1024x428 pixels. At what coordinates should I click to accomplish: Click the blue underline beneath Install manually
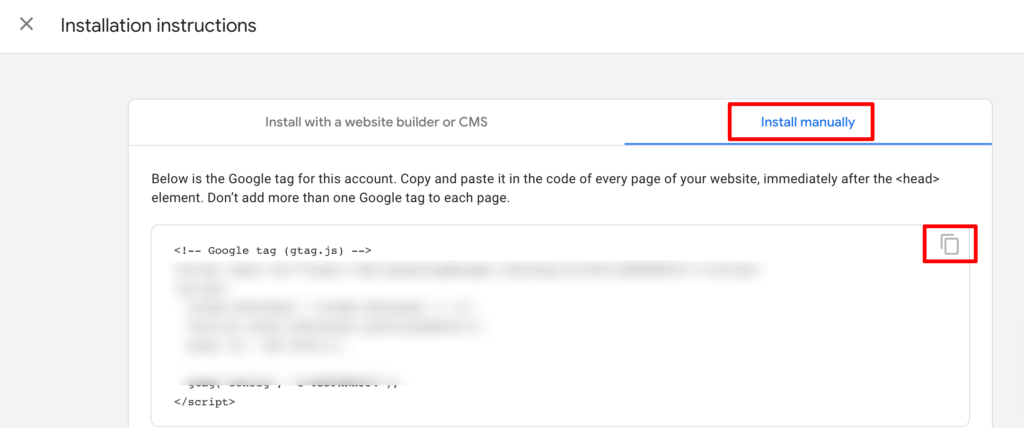point(807,143)
